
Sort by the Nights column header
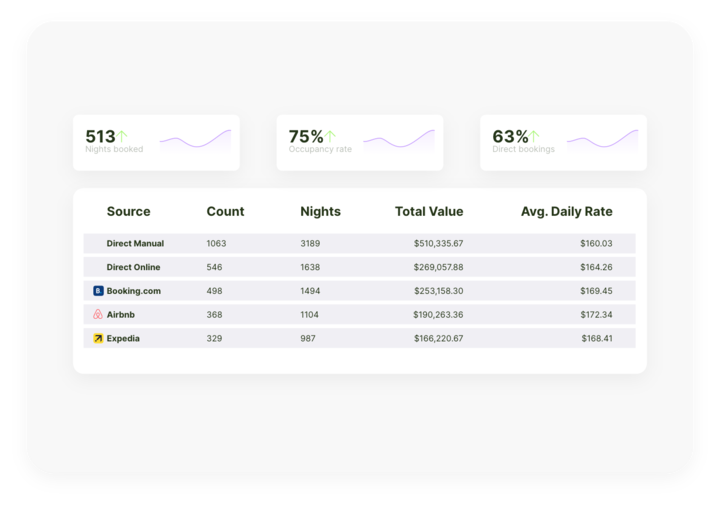(x=320, y=212)
